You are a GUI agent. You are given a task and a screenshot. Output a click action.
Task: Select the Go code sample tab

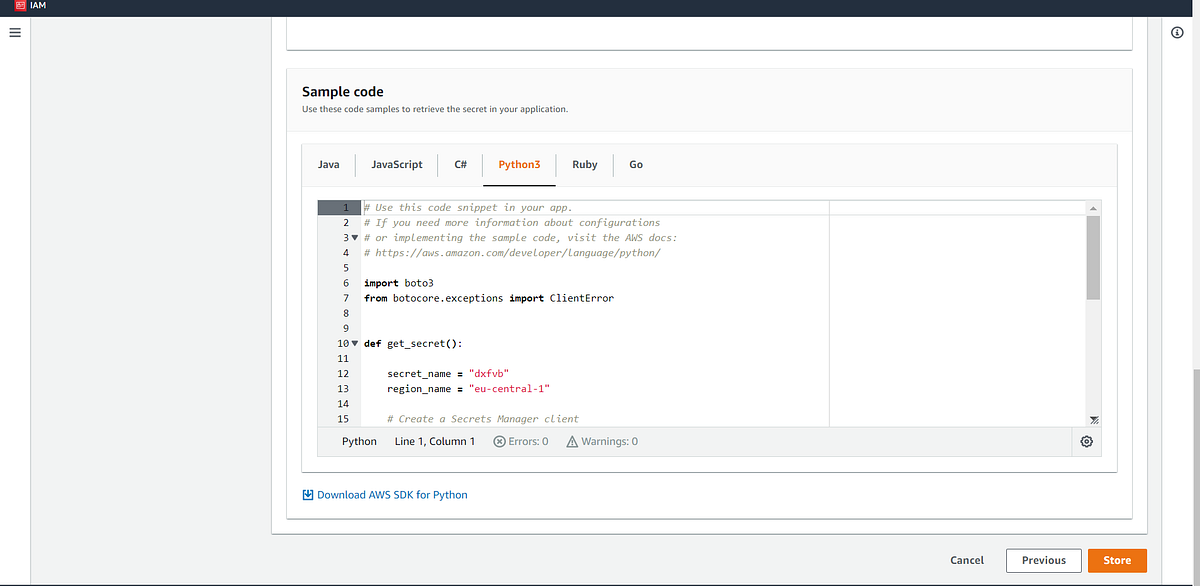point(636,164)
